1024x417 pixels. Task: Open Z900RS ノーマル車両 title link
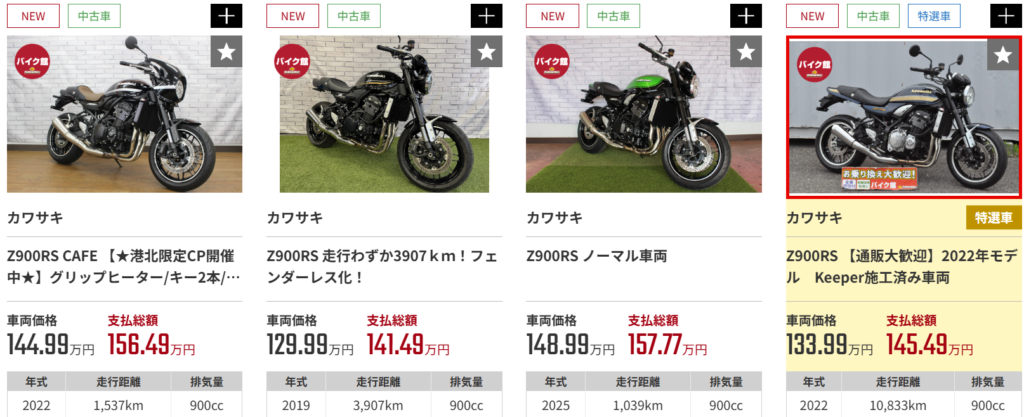coord(597,256)
